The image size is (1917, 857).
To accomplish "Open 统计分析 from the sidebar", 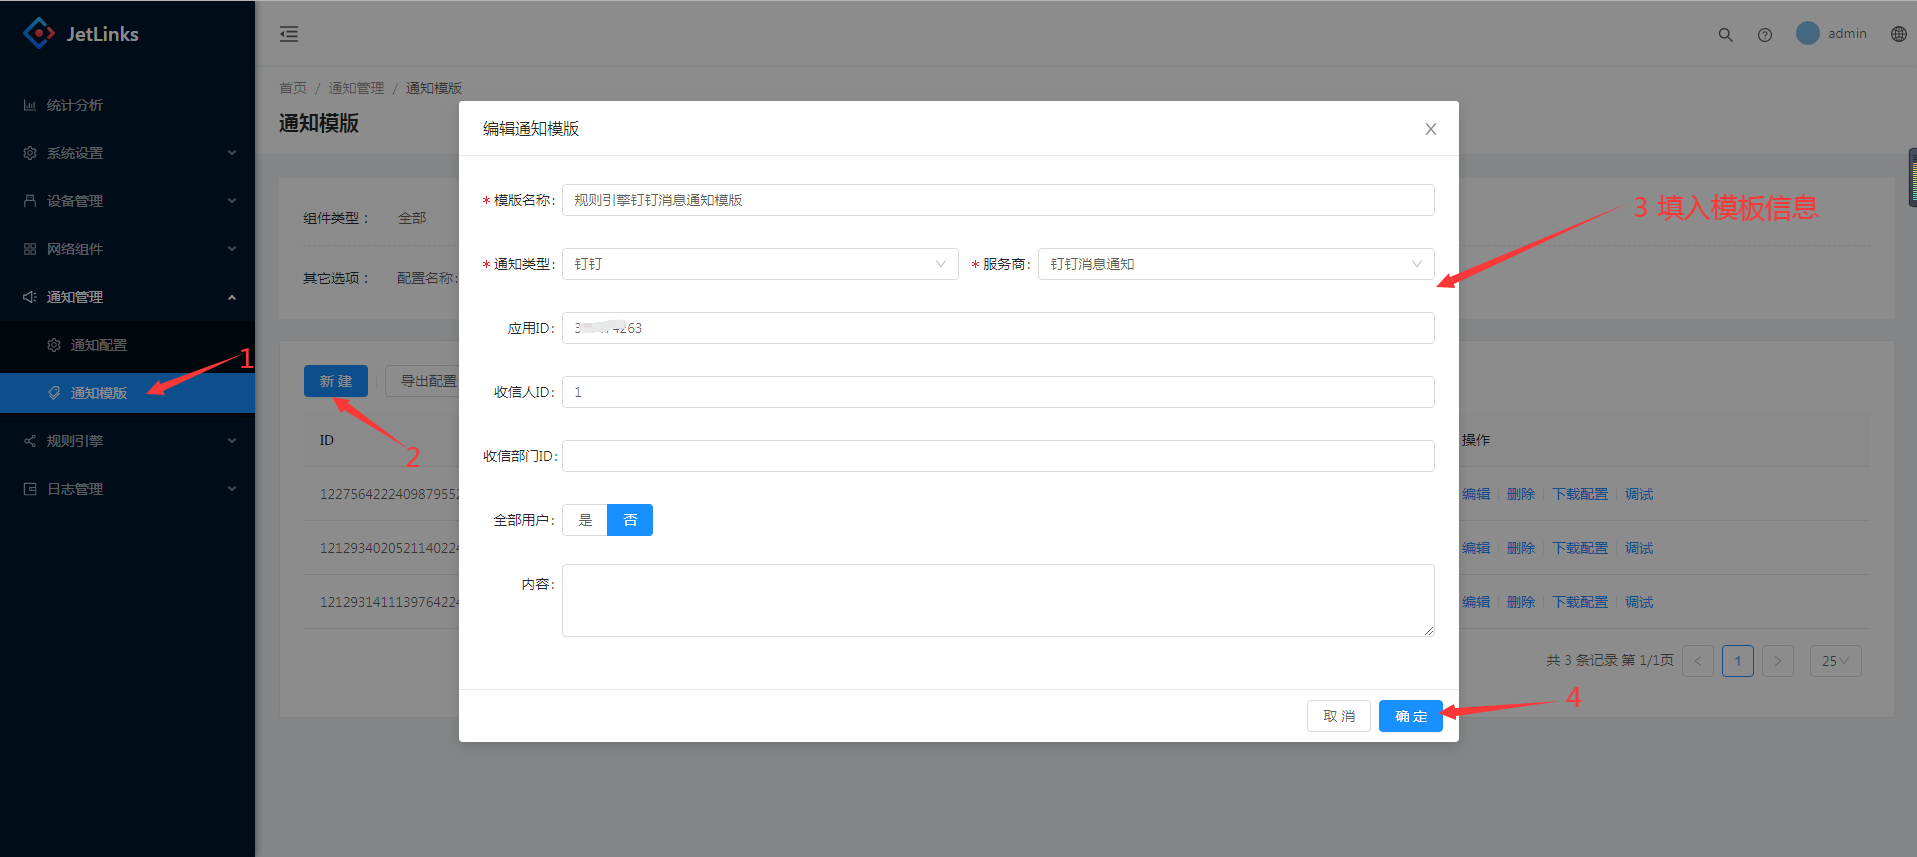I will (x=75, y=105).
